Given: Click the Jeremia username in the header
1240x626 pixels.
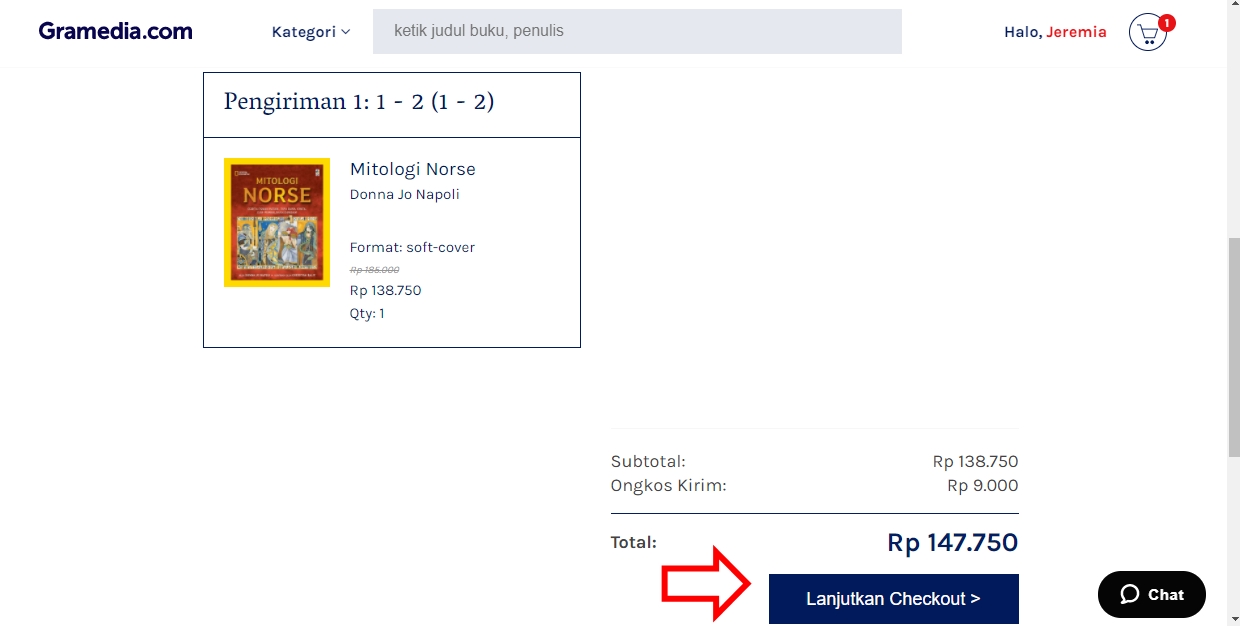Looking at the screenshot, I should [1076, 32].
